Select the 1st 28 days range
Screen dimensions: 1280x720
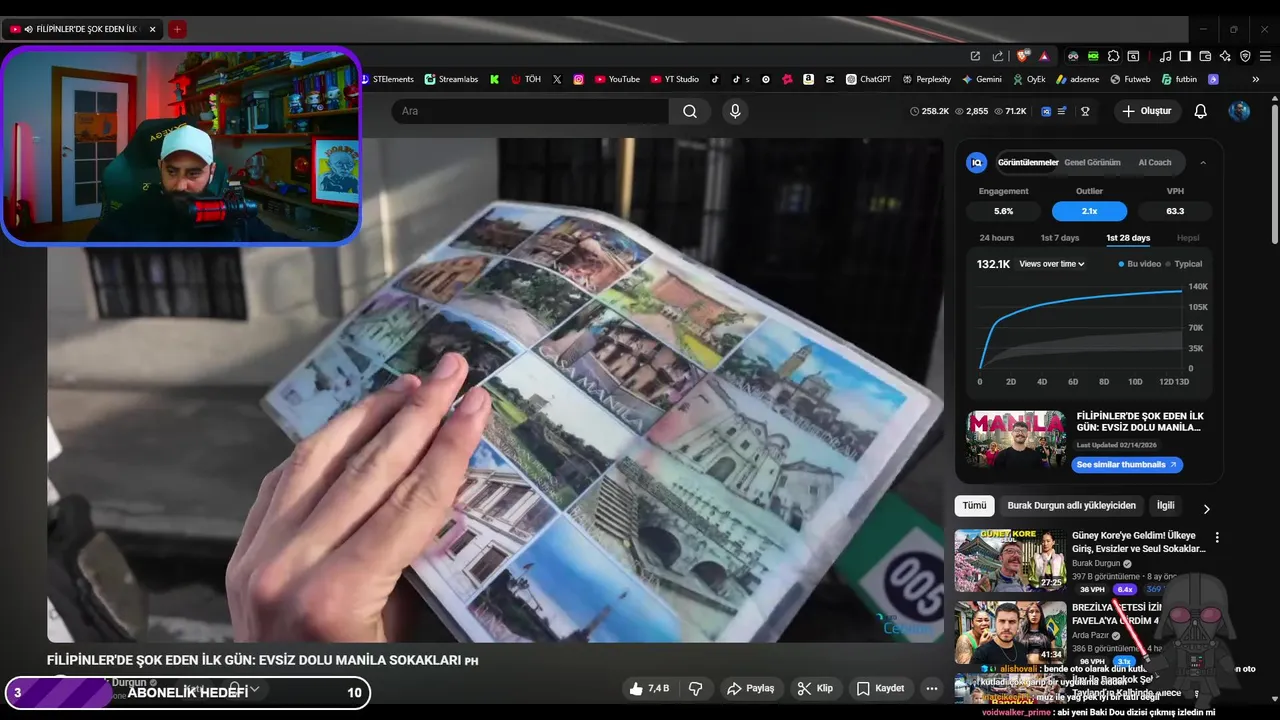1128,238
